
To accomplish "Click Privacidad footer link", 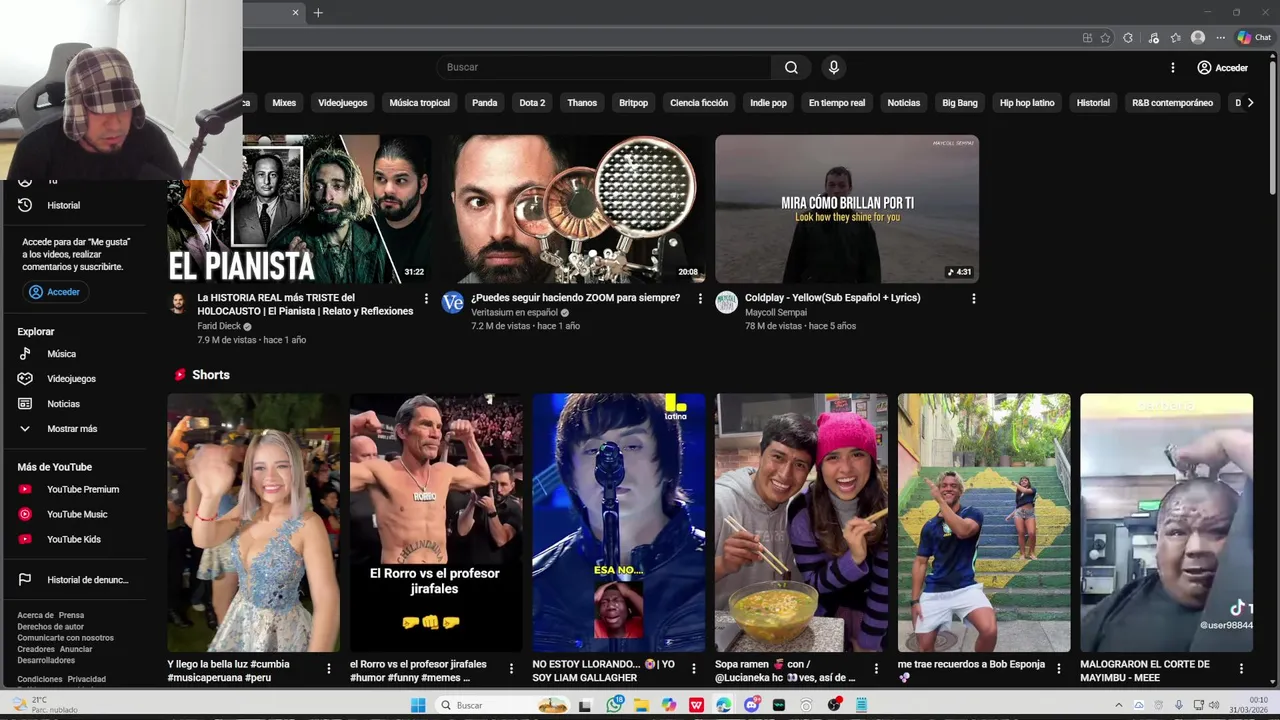I will [87, 679].
